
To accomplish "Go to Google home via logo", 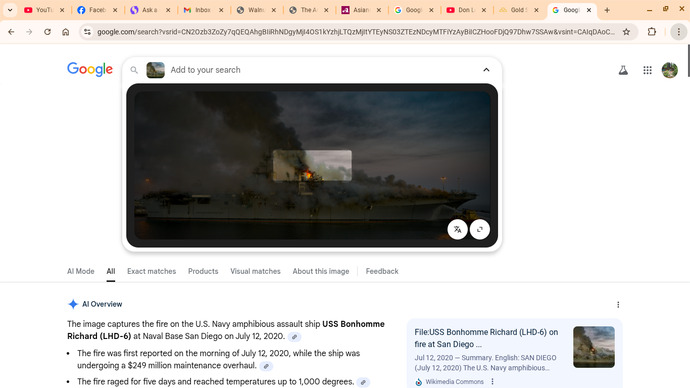I will [90, 70].
